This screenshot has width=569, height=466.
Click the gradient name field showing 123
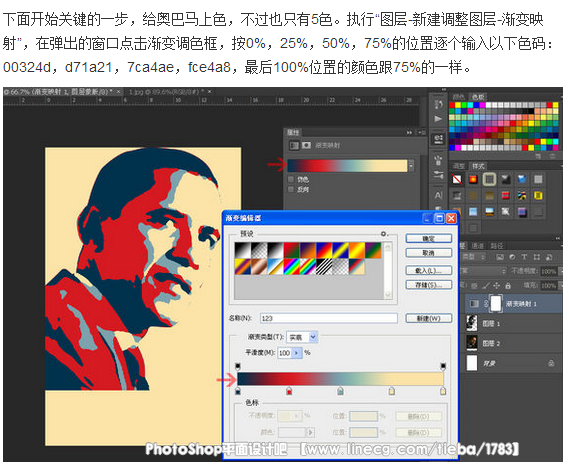coord(329,318)
